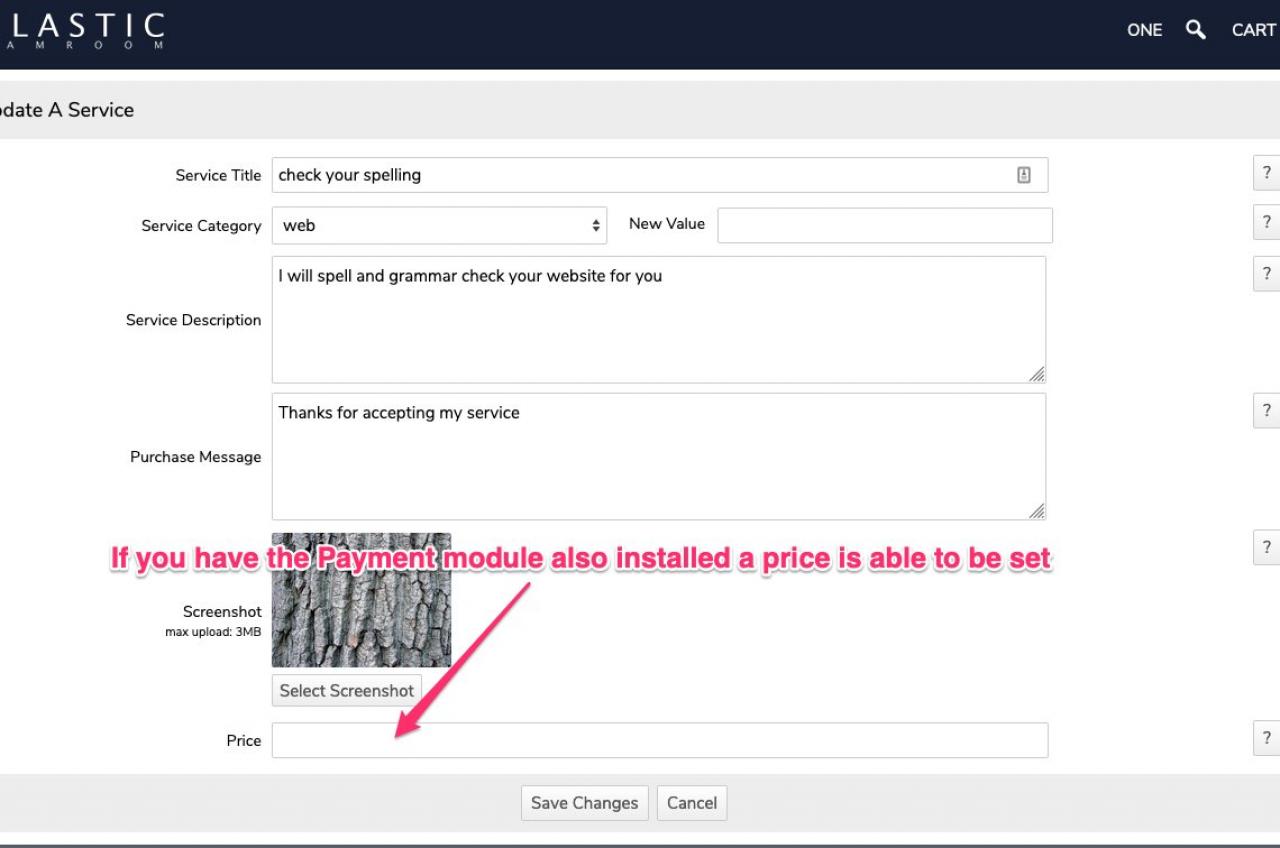Expand the Service Category dropdown showing web
1280x848 pixels.
click(x=439, y=226)
